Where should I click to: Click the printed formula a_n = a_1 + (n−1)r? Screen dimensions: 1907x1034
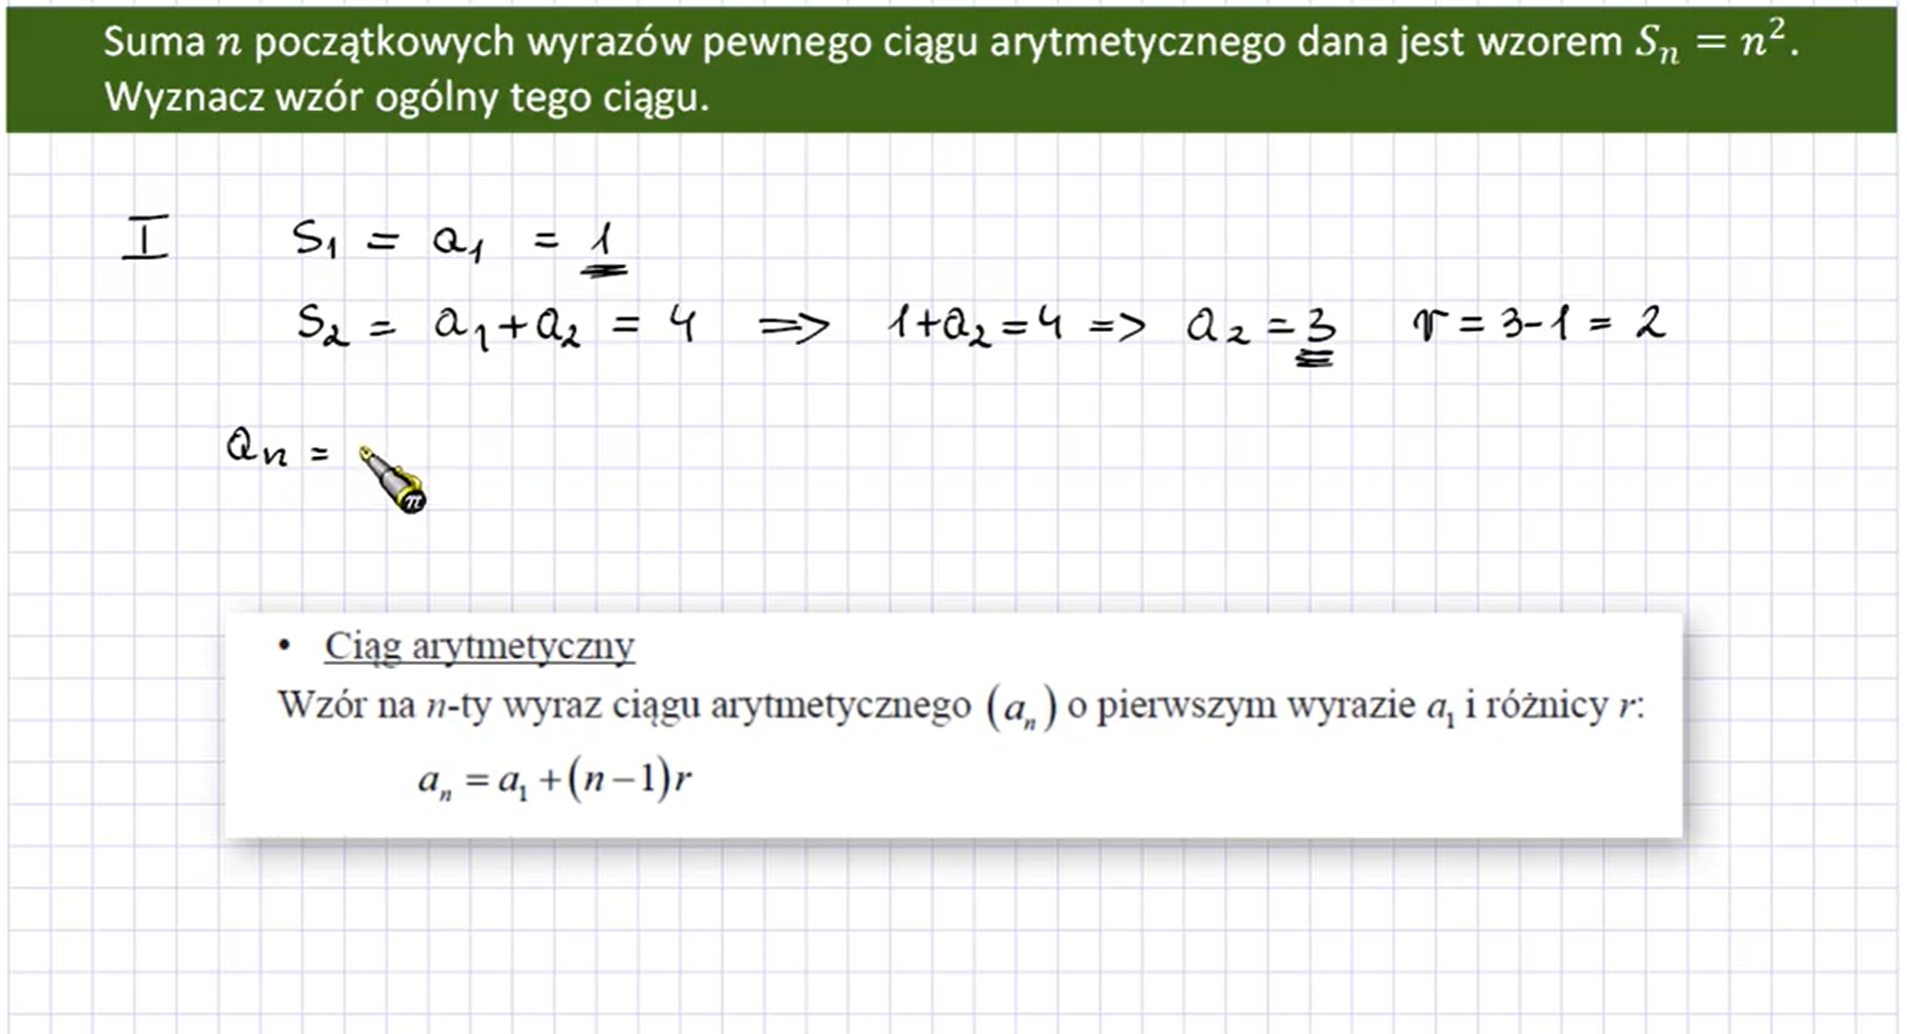[555, 780]
